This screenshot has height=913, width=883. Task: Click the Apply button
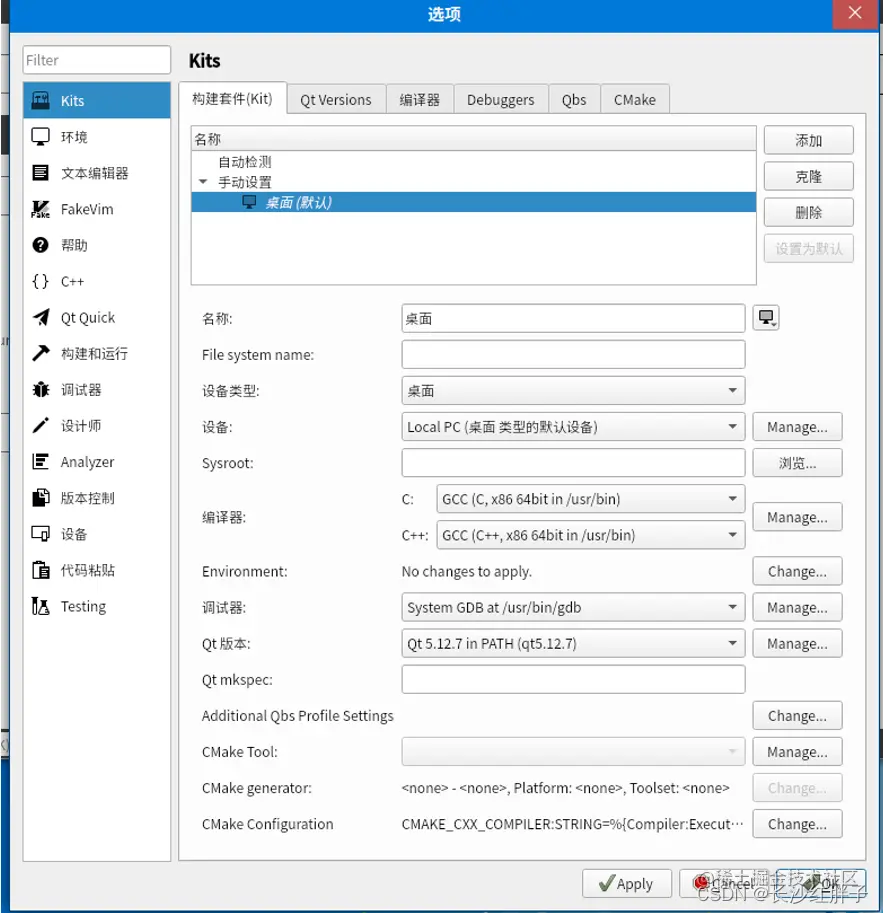pyautogui.click(x=627, y=883)
